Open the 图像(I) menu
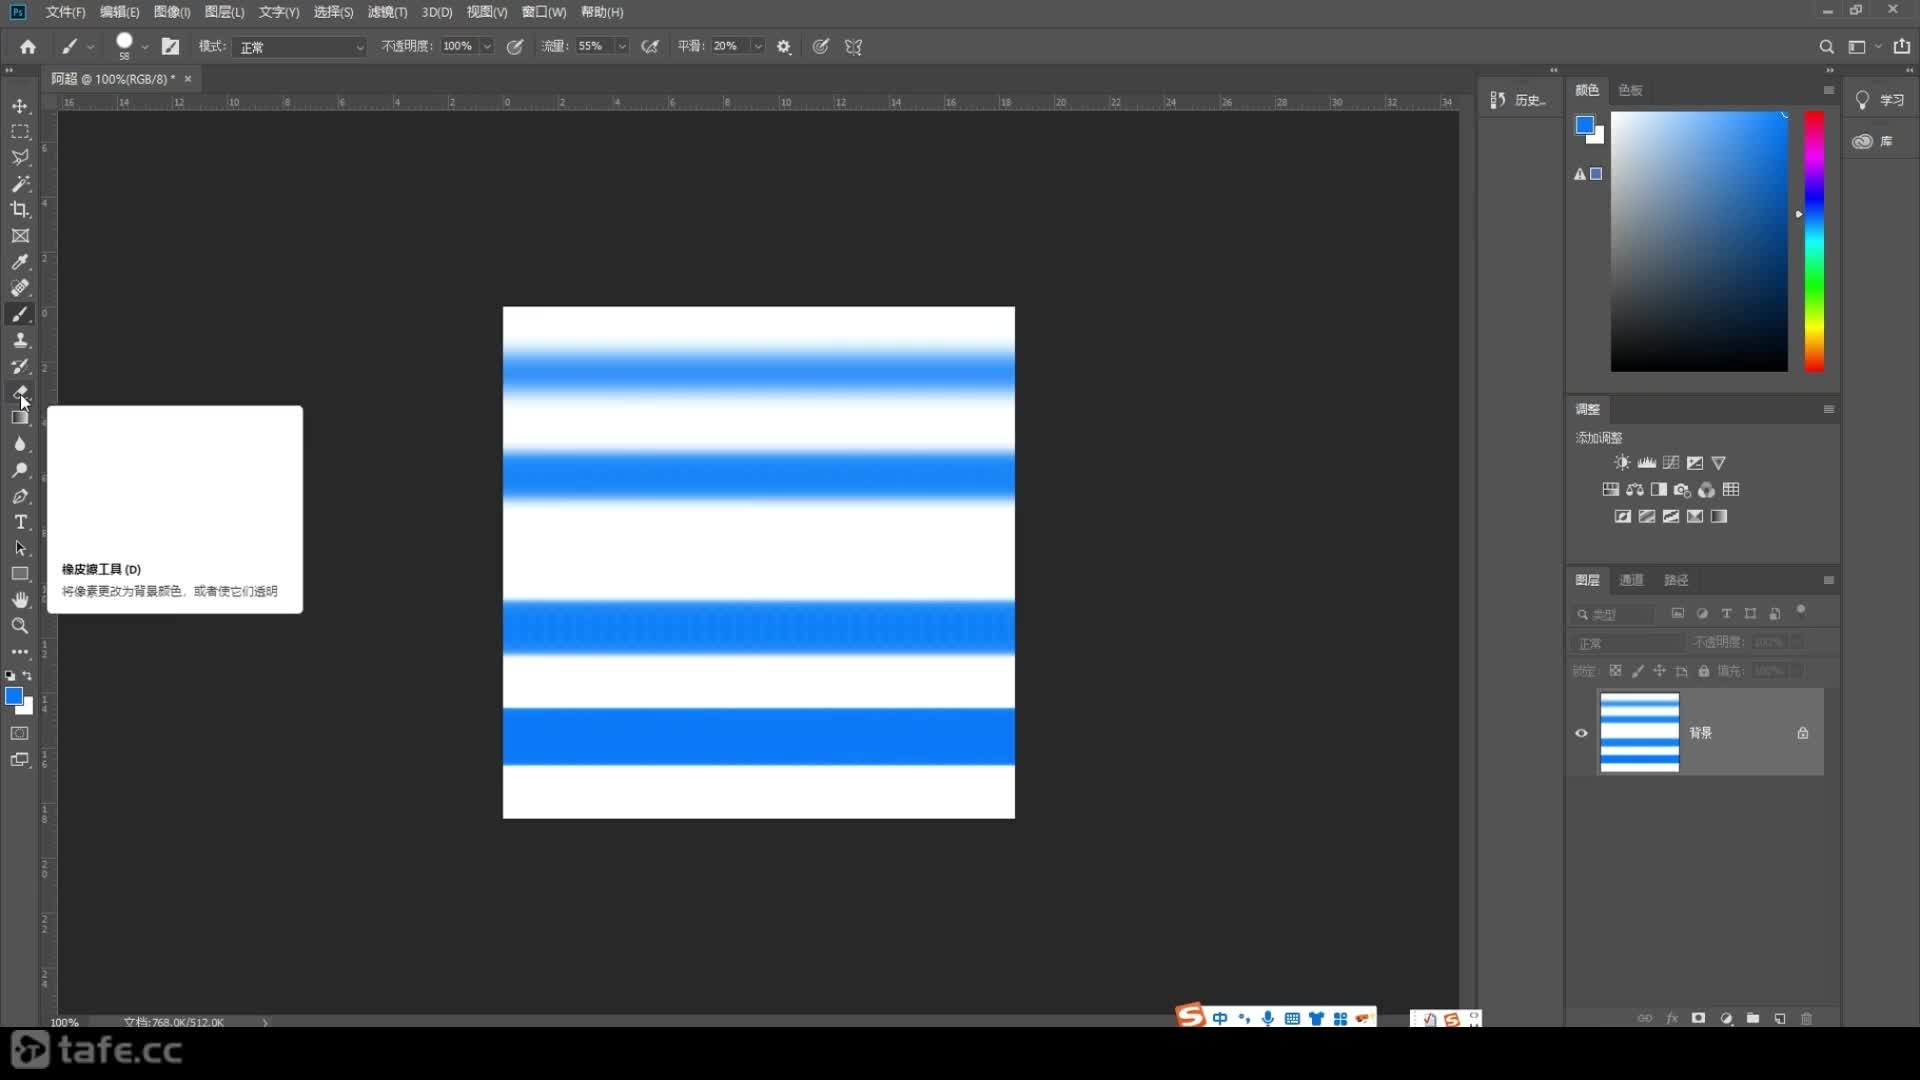Screen dimensions: 1920x1080 [172, 12]
